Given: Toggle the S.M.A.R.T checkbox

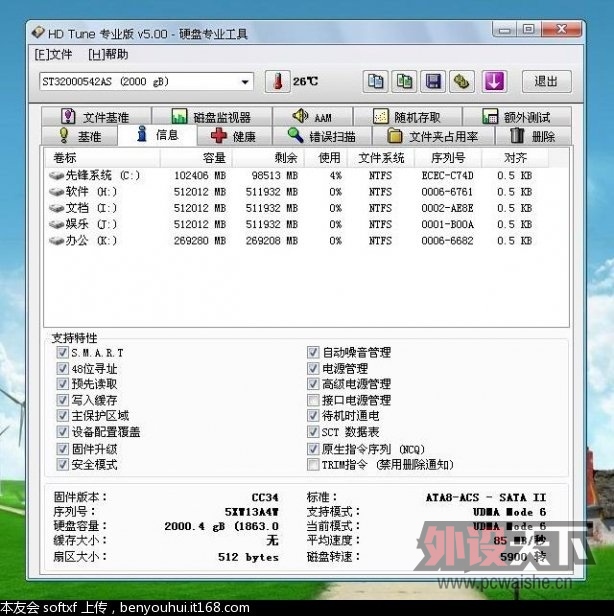Looking at the screenshot, I should 62,352.
